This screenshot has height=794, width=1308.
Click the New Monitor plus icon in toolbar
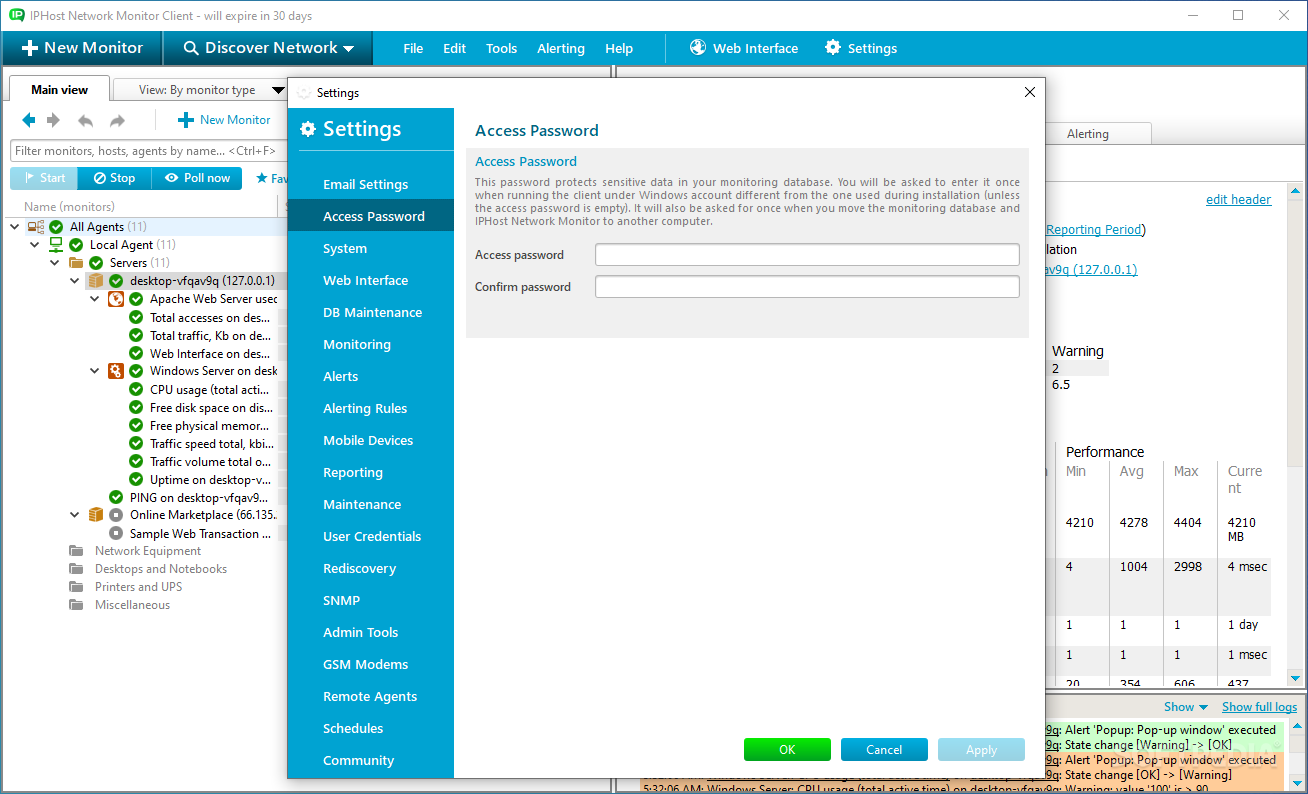pos(30,48)
